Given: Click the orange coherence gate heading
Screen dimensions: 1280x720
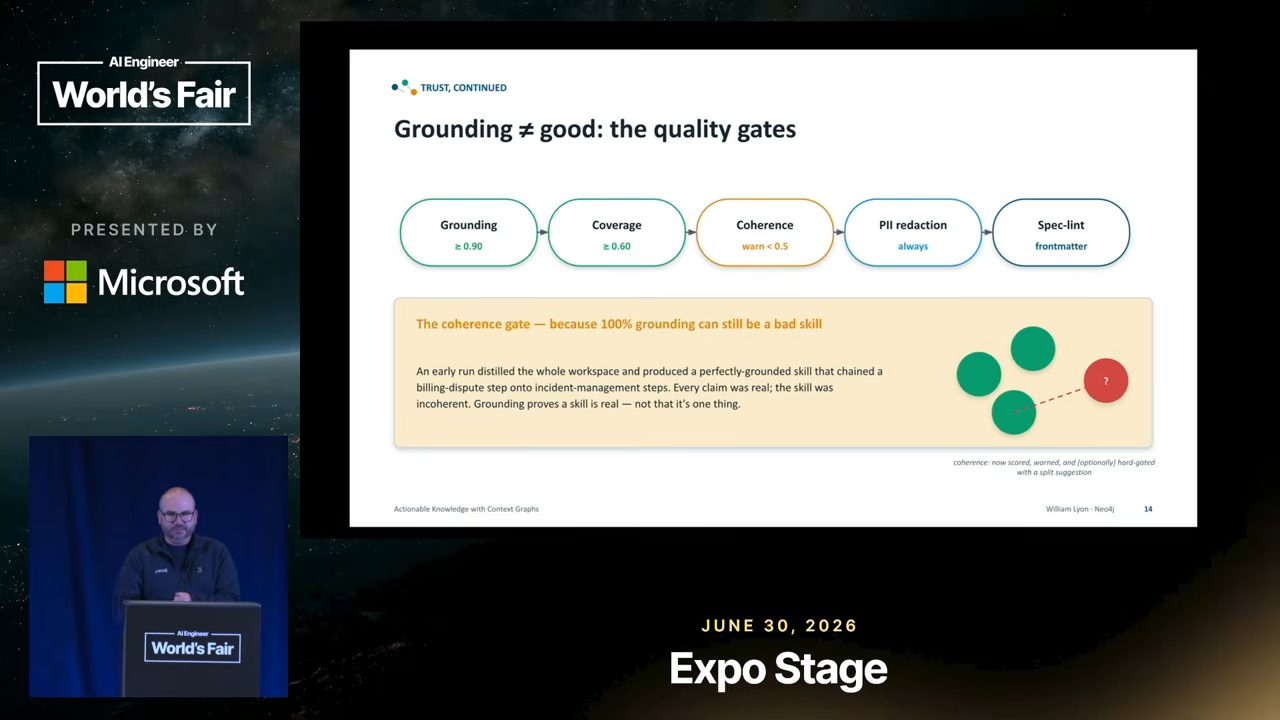Looking at the screenshot, I should (619, 324).
